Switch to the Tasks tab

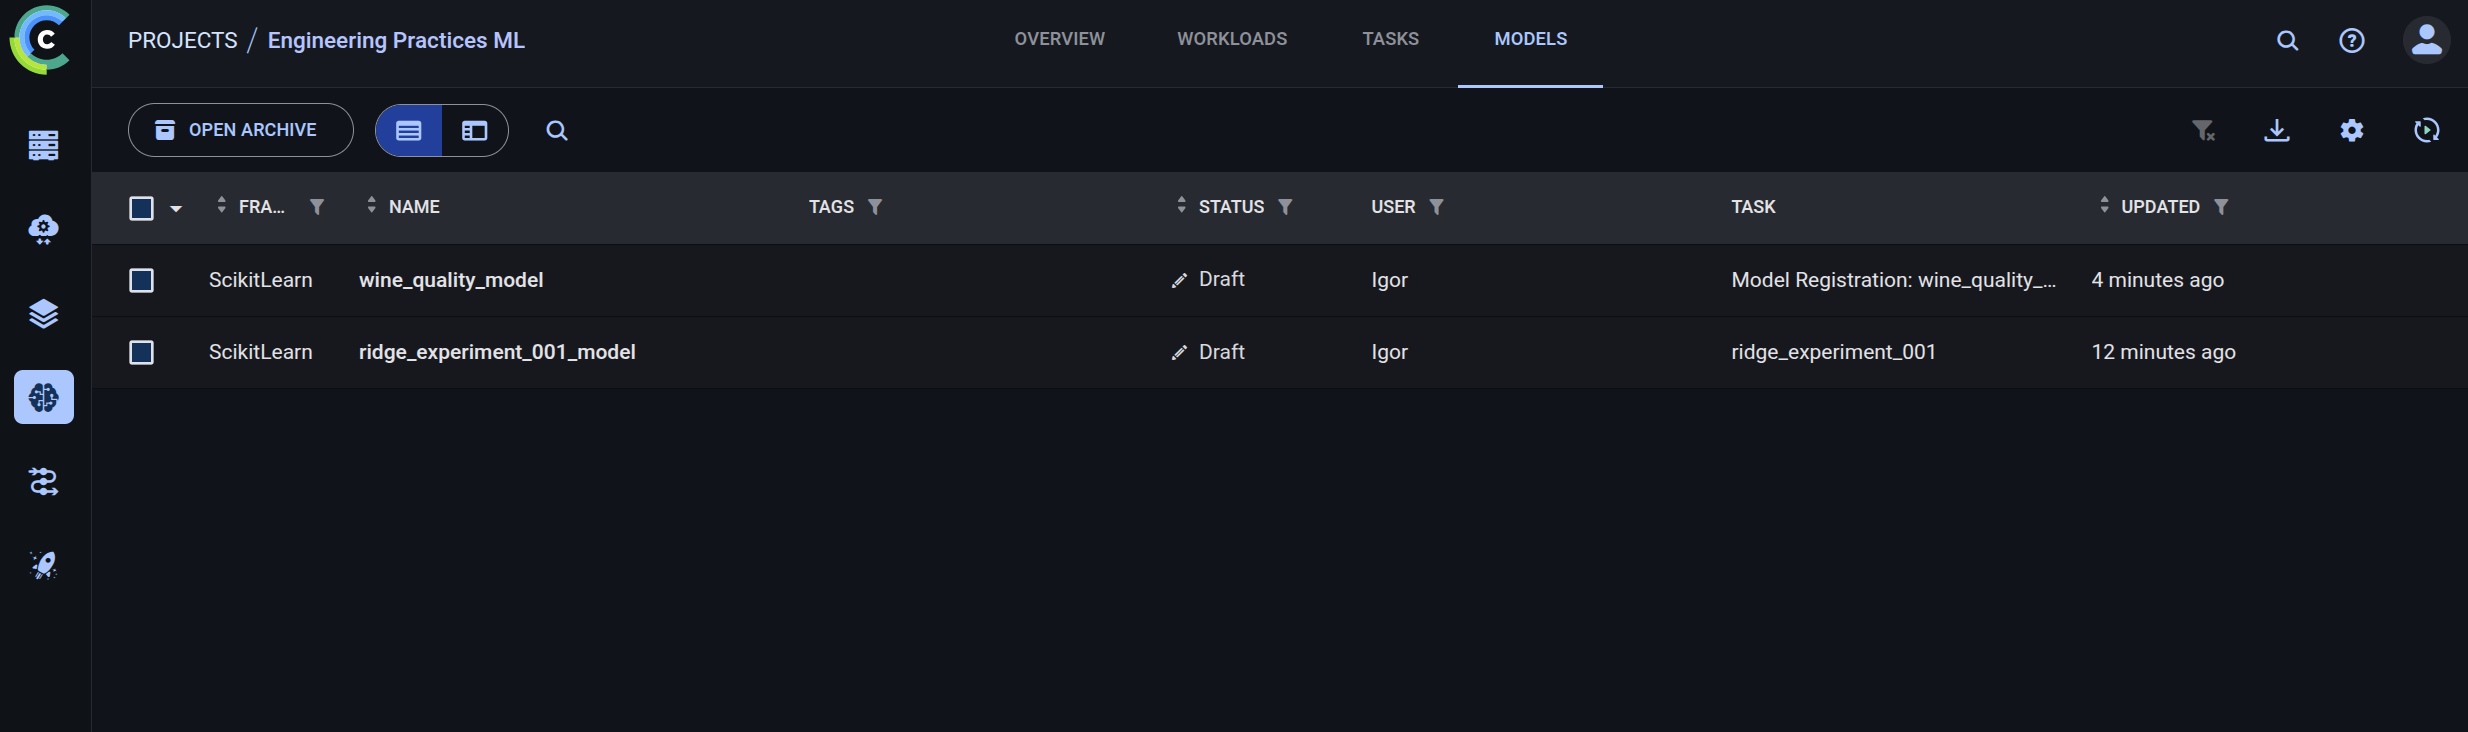1390,39
